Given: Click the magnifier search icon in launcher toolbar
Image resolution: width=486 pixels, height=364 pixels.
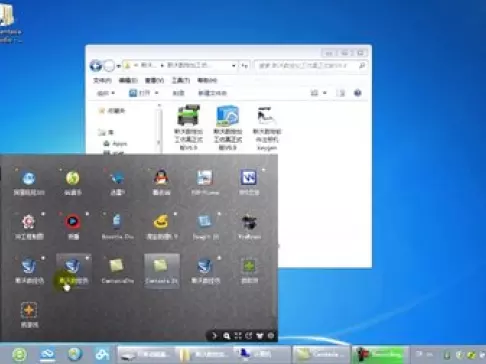Looking at the screenshot, I should tap(227, 336).
